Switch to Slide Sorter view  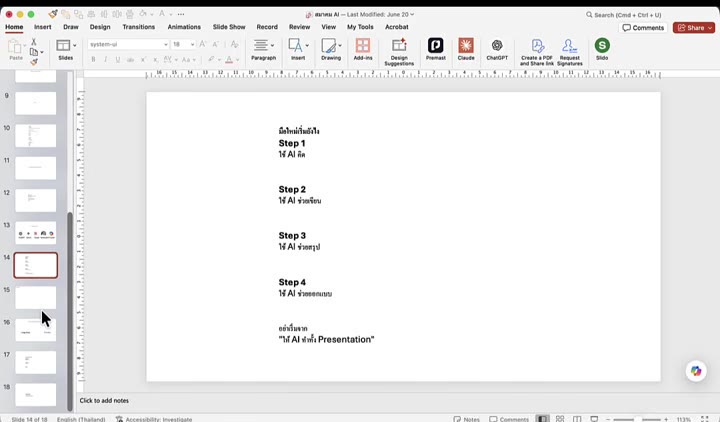coord(560,419)
